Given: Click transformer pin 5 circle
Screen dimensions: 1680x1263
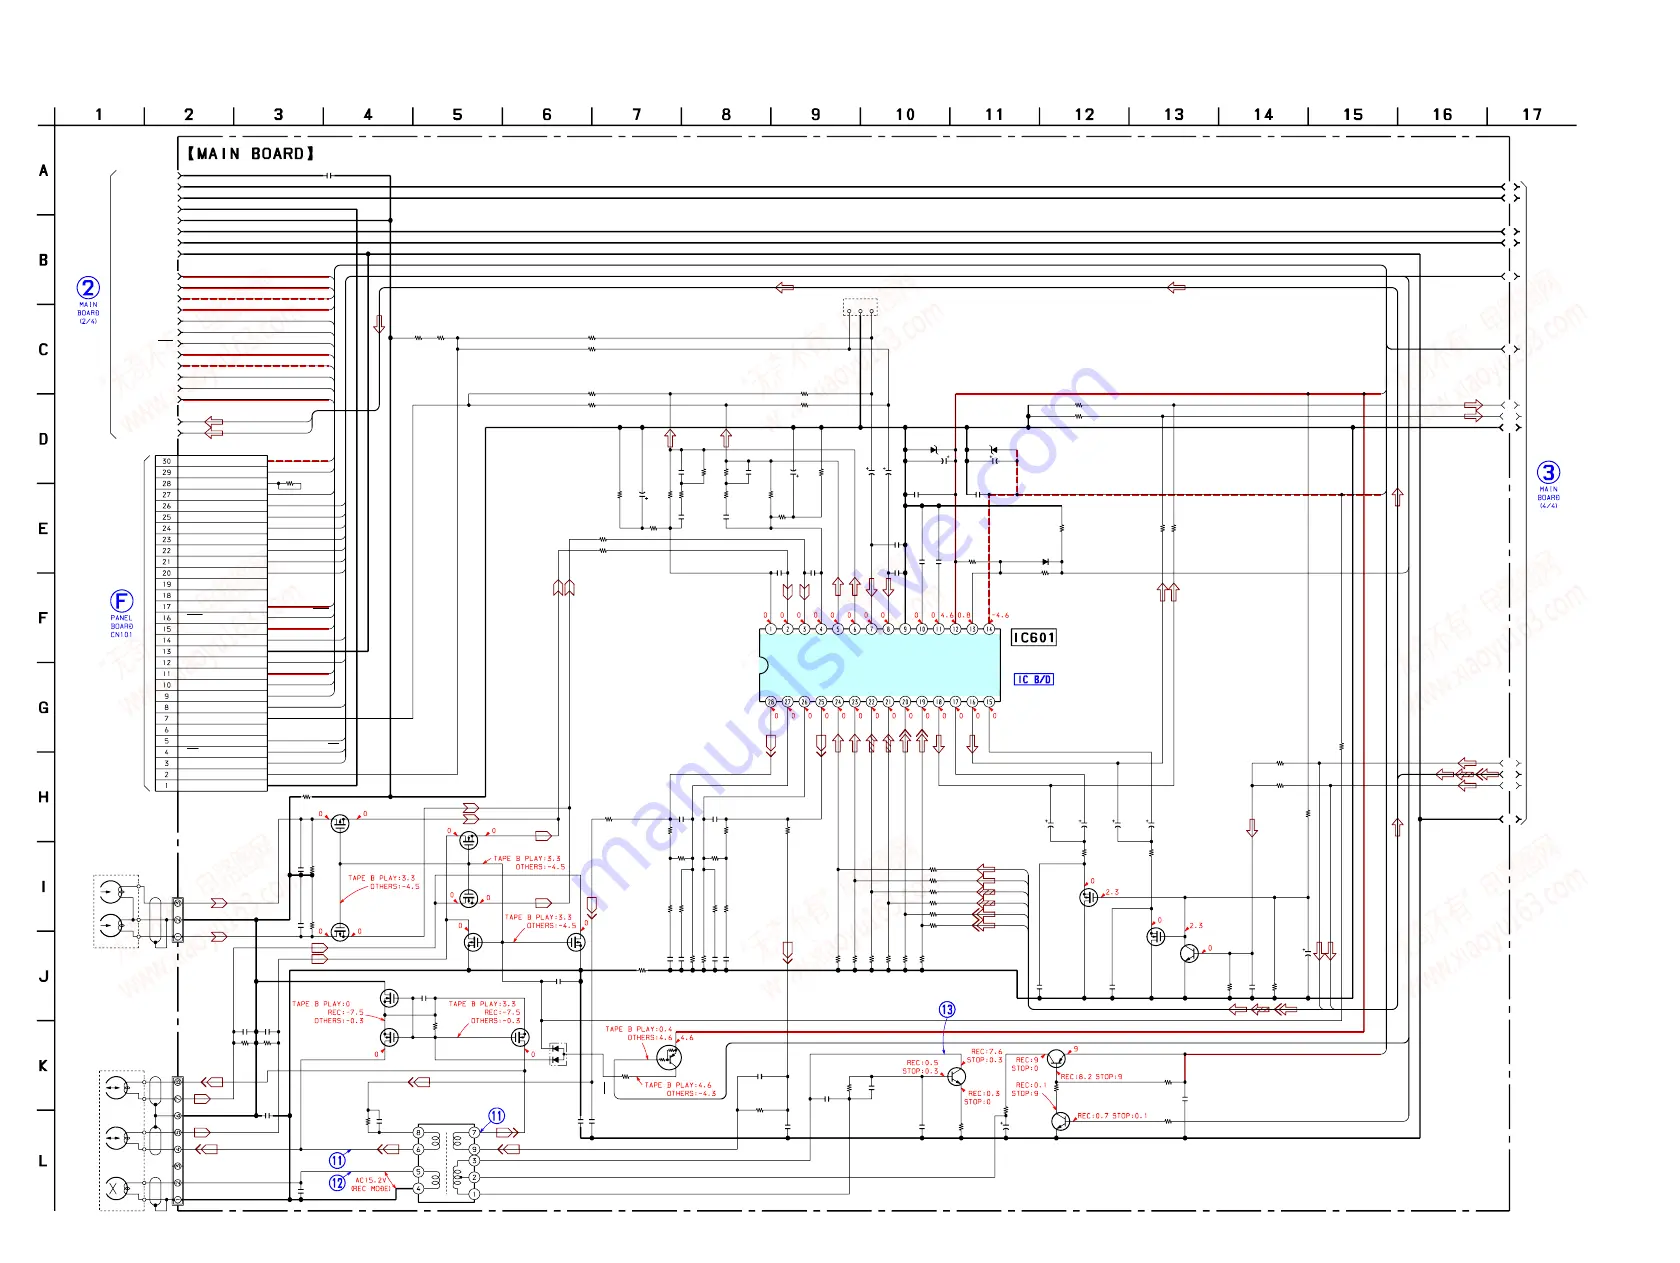Looking at the screenshot, I should [419, 1172].
